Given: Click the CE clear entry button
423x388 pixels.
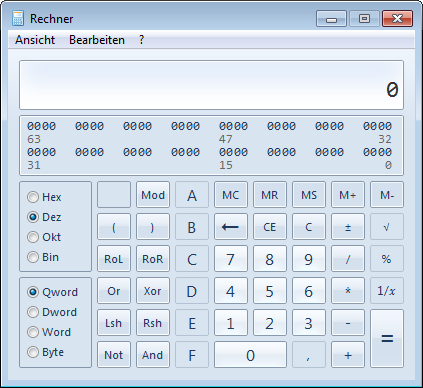Looking at the screenshot, I should (270, 227).
